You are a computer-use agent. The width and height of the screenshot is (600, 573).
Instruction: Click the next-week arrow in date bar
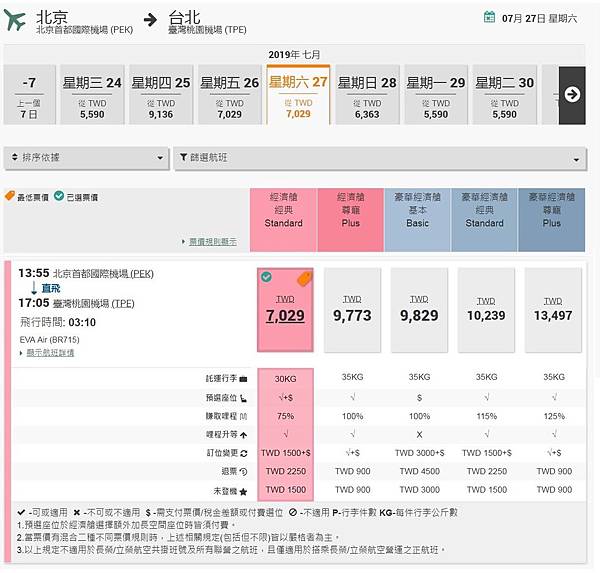pyautogui.click(x=572, y=94)
